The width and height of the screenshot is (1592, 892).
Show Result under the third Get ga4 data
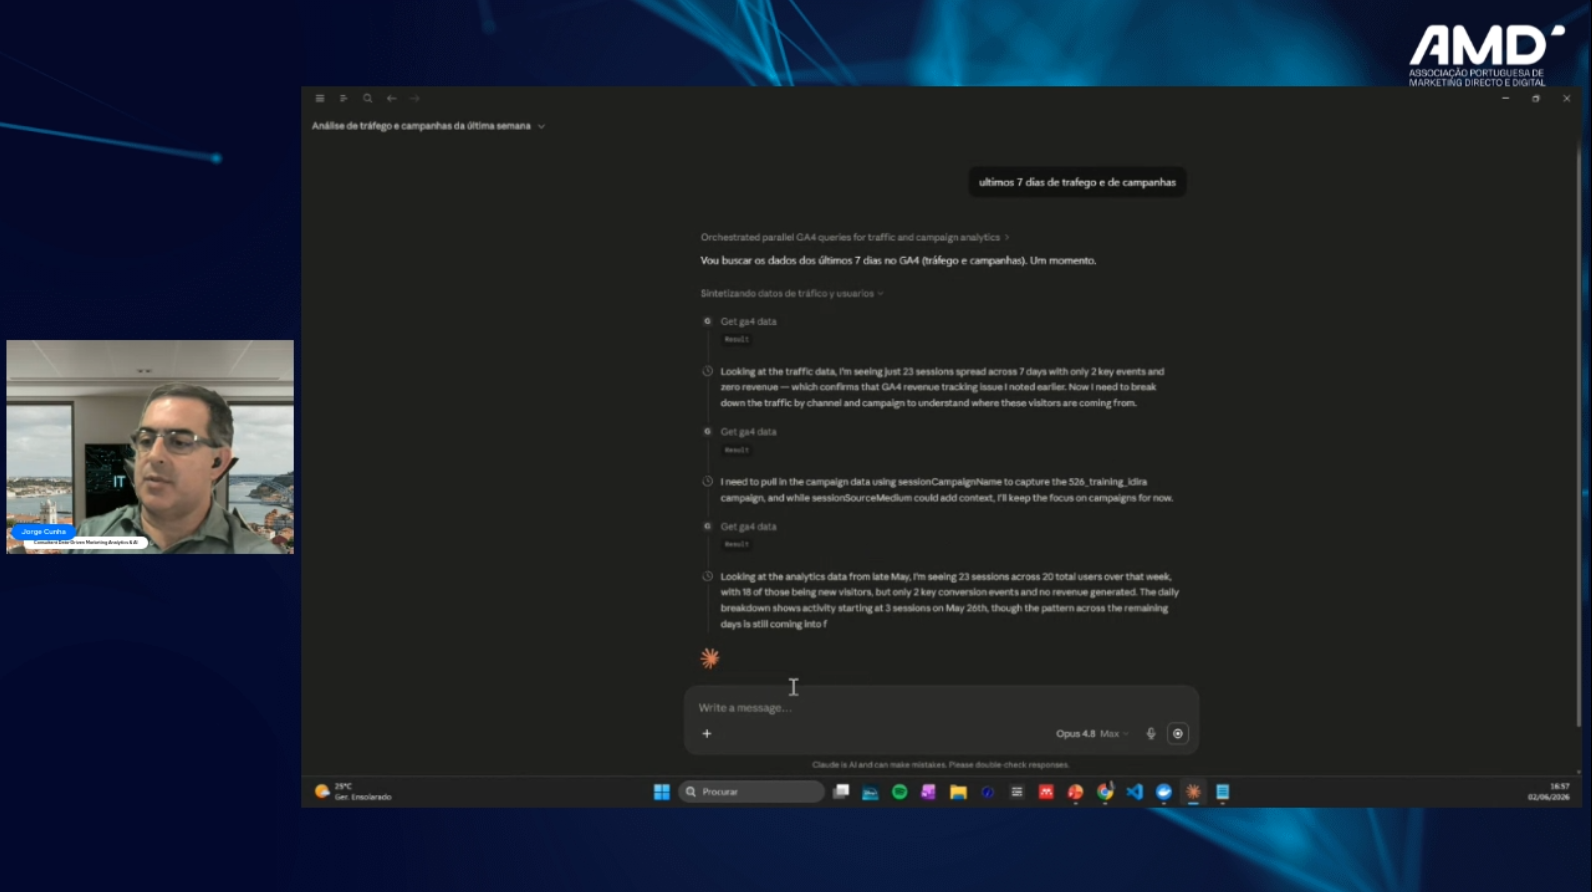pyautogui.click(x=737, y=544)
